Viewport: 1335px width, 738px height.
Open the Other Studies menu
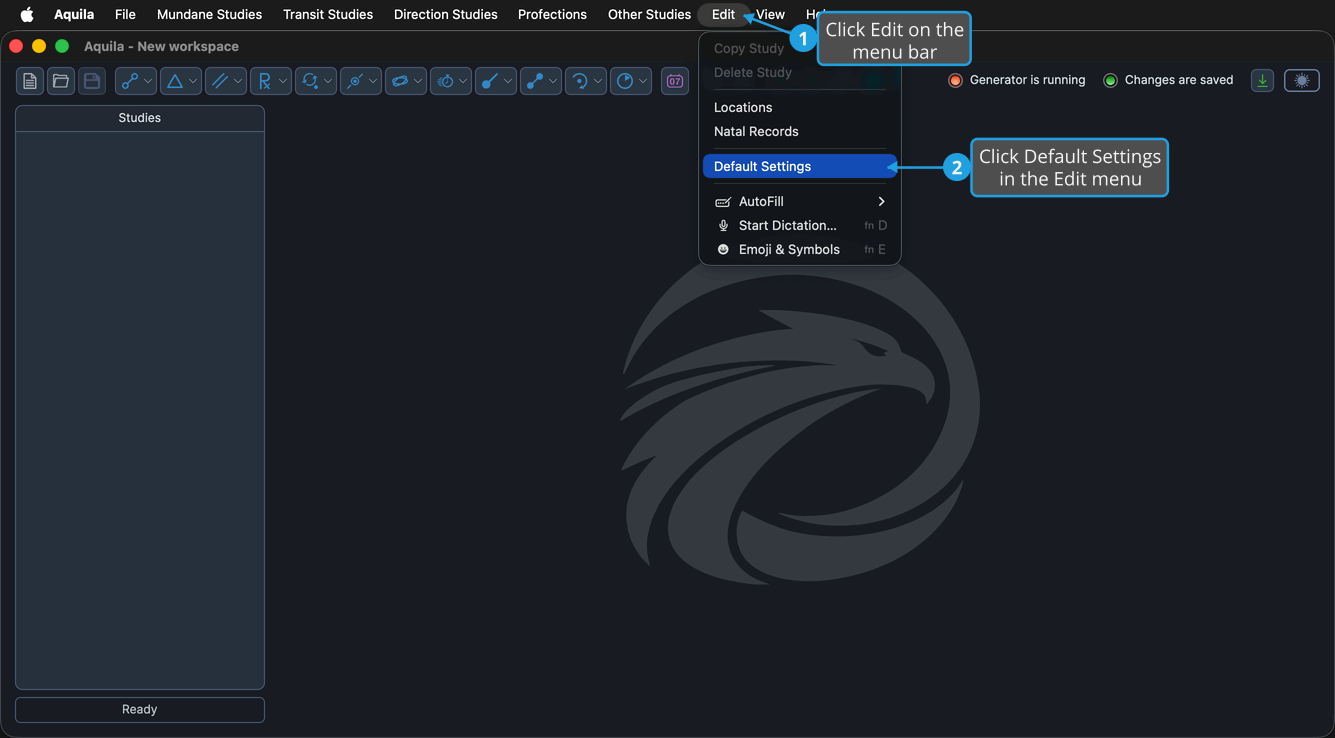coord(649,14)
